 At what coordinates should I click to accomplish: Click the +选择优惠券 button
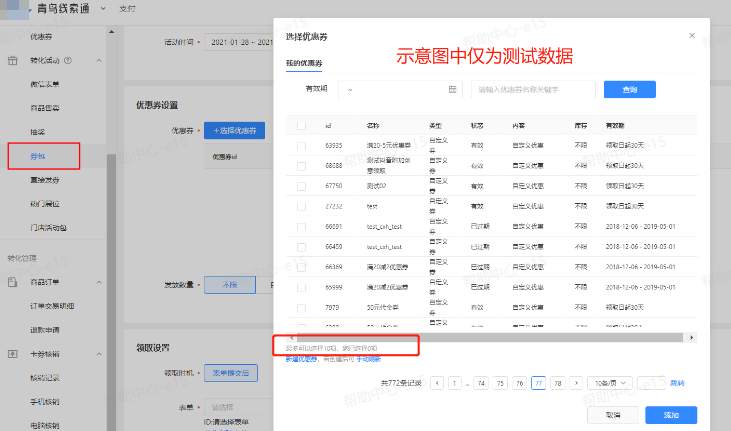click(x=234, y=131)
